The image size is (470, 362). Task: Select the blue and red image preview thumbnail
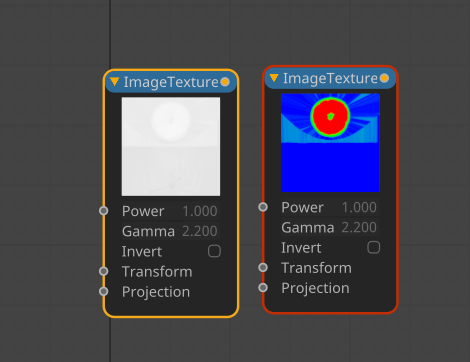click(x=330, y=143)
